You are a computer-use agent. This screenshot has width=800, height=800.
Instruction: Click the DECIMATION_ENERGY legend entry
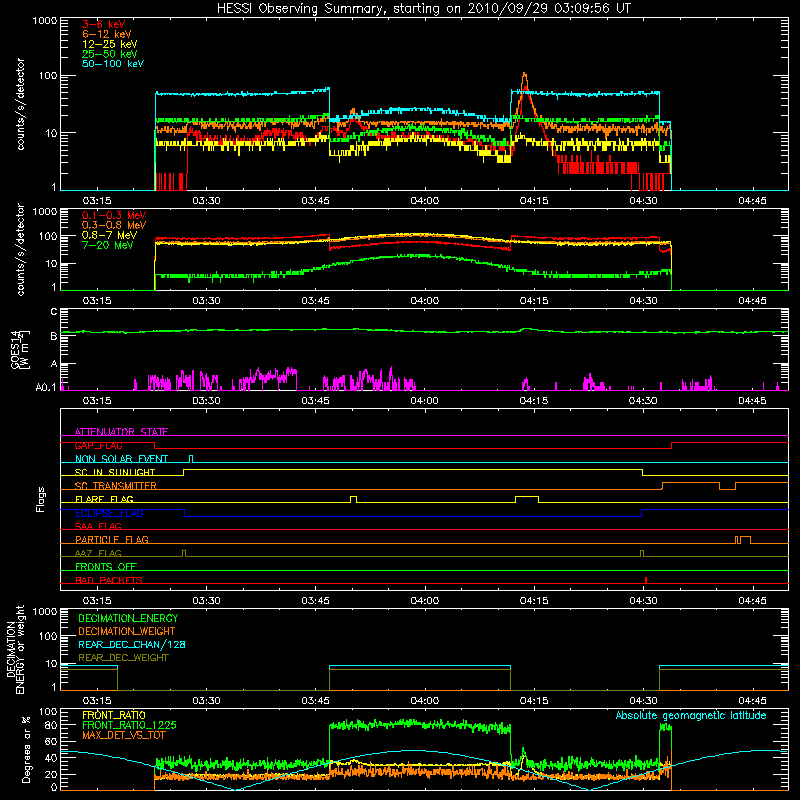pyautogui.click(x=128, y=618)
